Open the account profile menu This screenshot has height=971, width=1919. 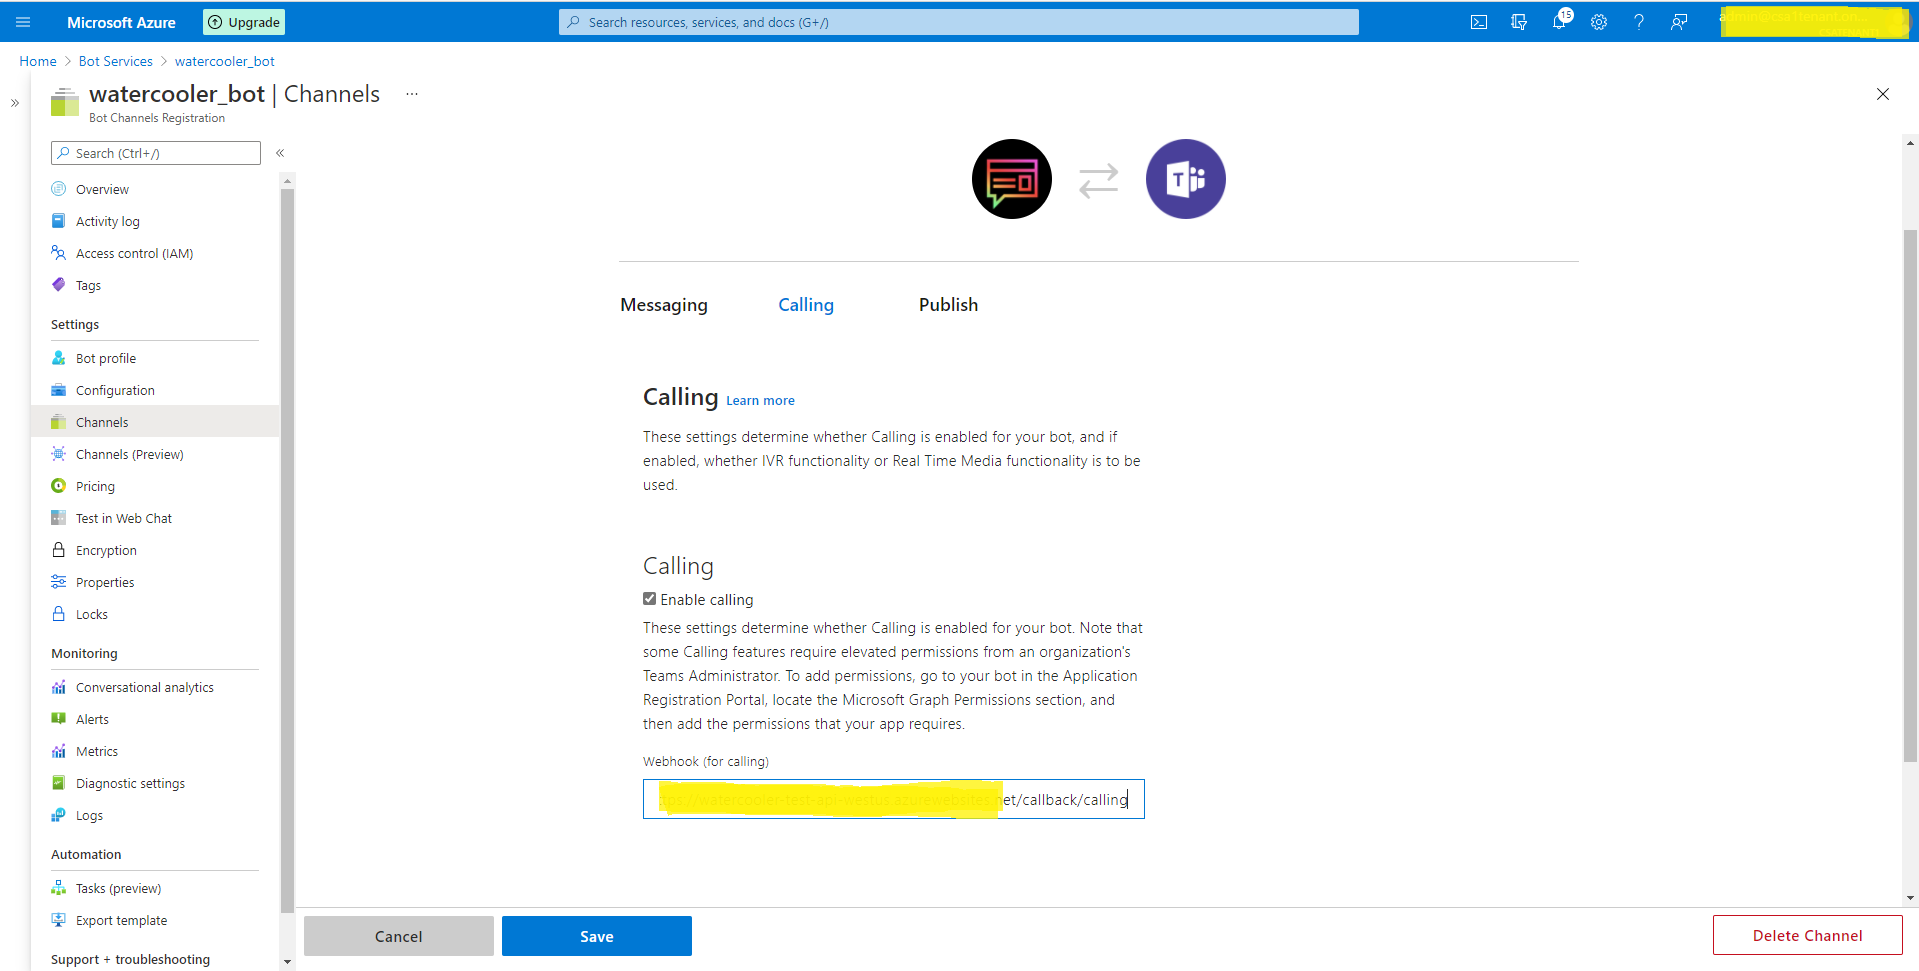pos(1813,22)
